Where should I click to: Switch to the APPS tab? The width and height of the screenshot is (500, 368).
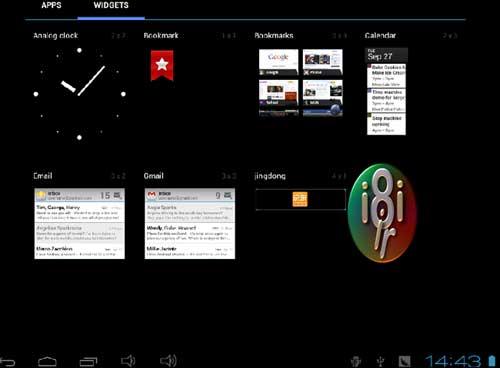click(x=51, y=5)
